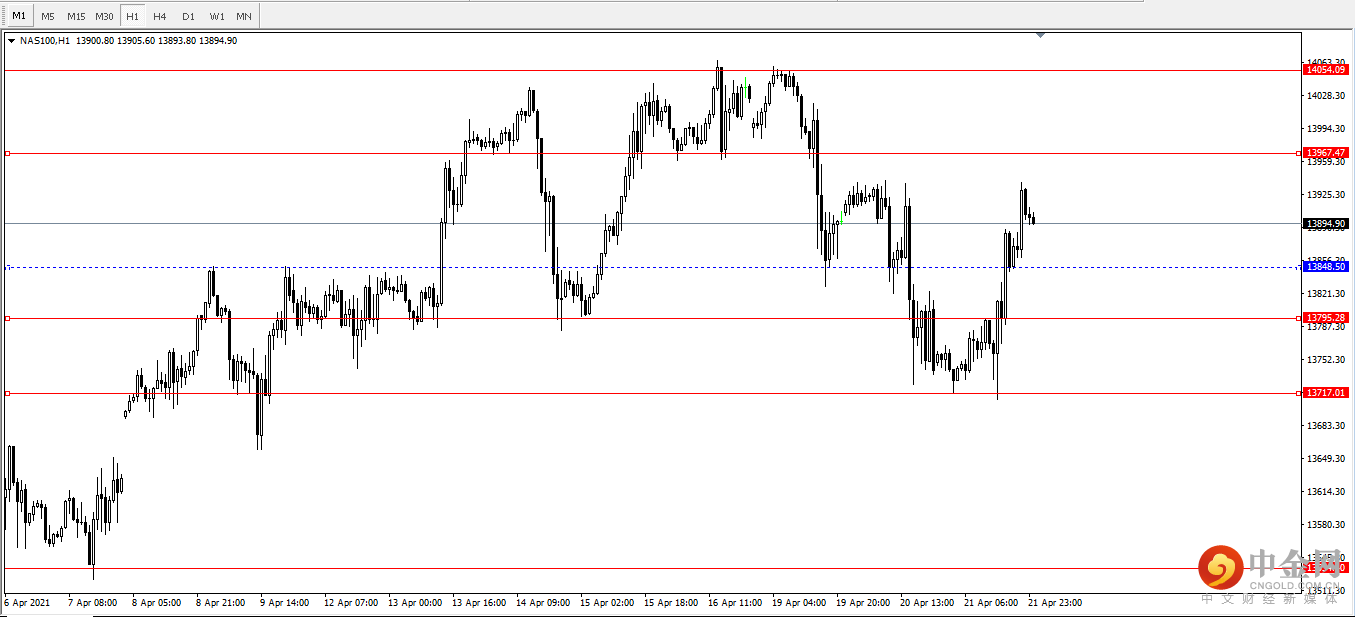Click the '21 Apr 23:00' time axis label
This screenshot has width=1355, height=617.
[1054, 603]
